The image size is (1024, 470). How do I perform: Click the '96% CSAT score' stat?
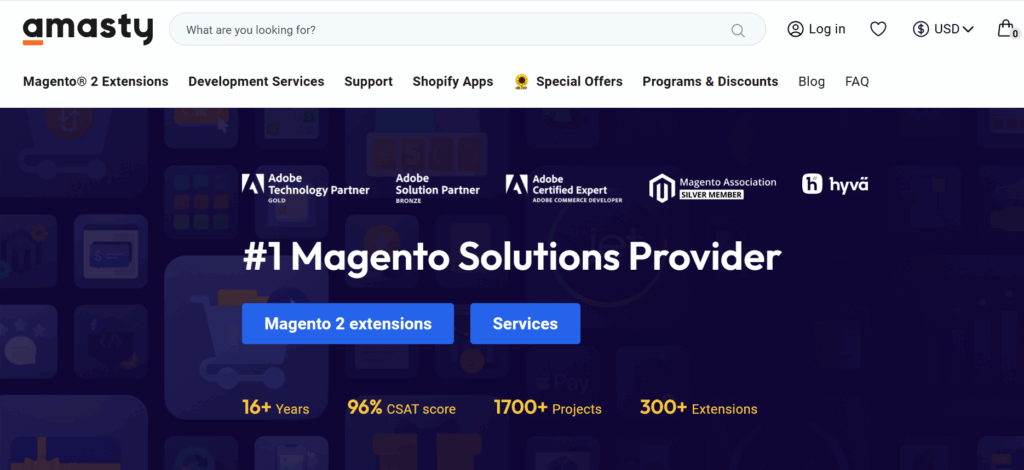tap(402, 408)
